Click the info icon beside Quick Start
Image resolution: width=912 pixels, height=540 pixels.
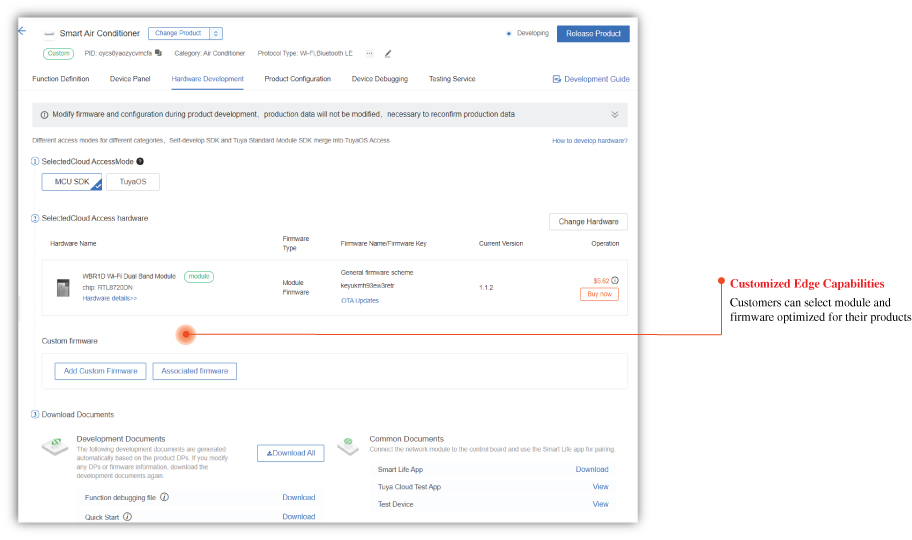[127, 517]
